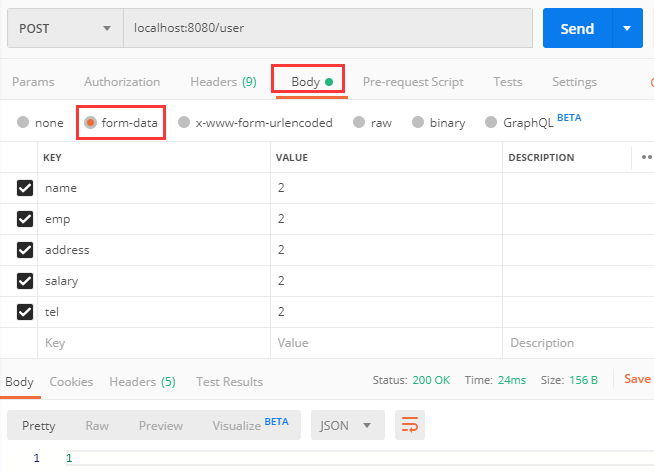Select the Raw response view
Screen dimensions: 654x474
[x=97, y=426]
